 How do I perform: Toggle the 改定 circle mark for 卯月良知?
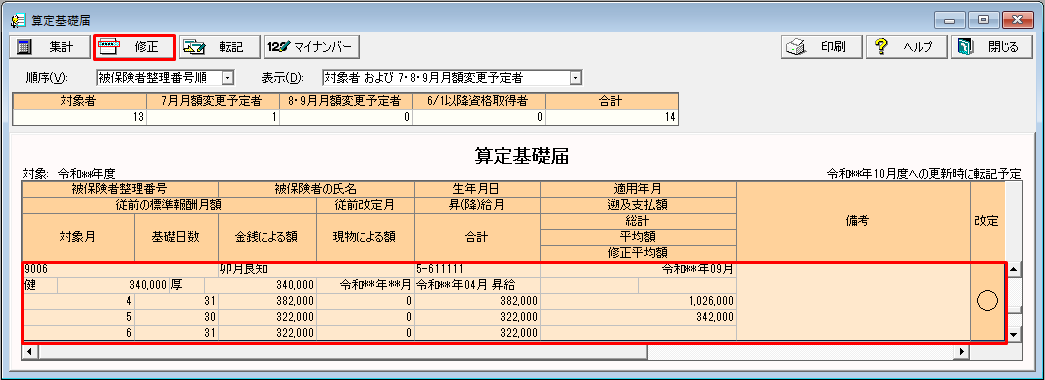click(x=986, y=301)
